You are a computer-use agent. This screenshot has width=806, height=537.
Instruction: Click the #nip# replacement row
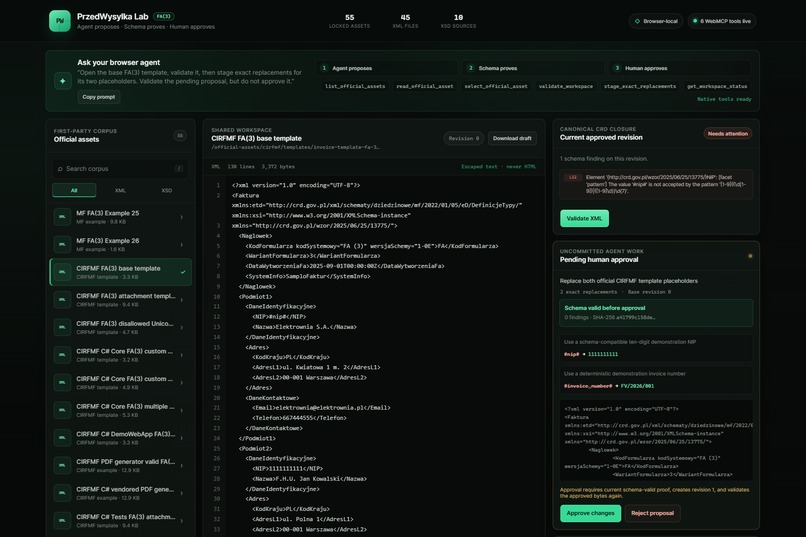656,348
